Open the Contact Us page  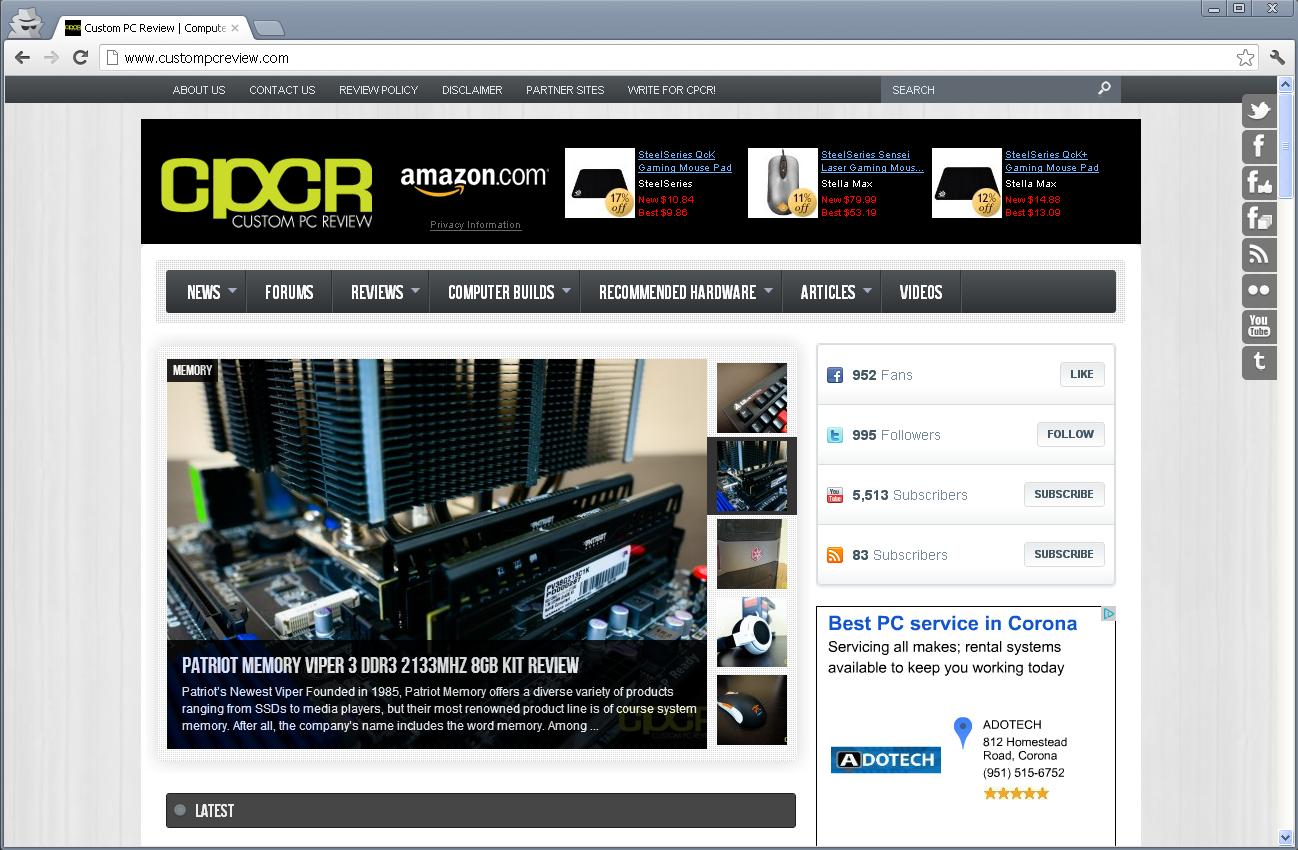(x=282, y=90)
